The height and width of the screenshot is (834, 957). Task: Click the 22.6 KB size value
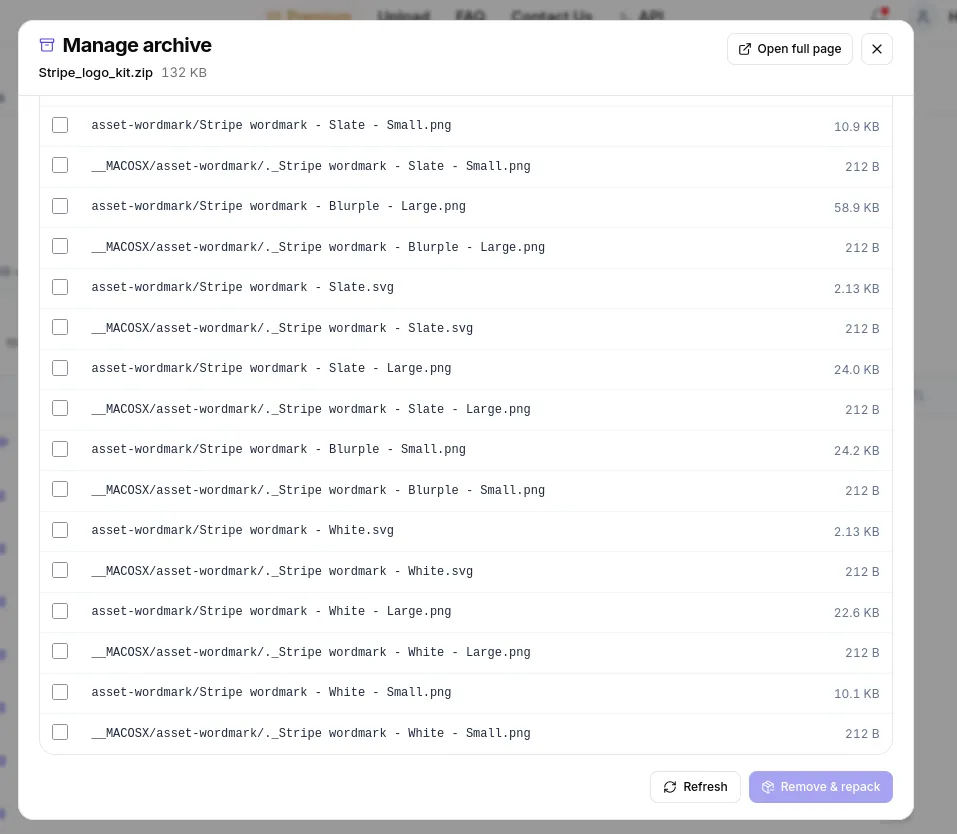[856, 612]
